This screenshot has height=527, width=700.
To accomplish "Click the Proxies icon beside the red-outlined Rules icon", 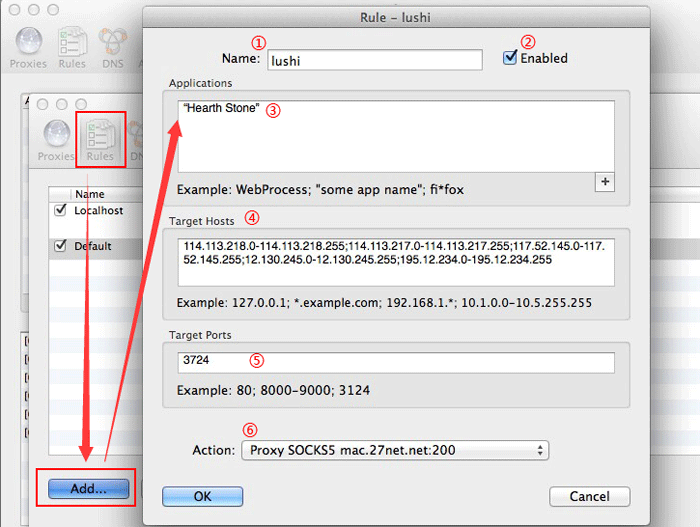I will (x=56, y=138).
